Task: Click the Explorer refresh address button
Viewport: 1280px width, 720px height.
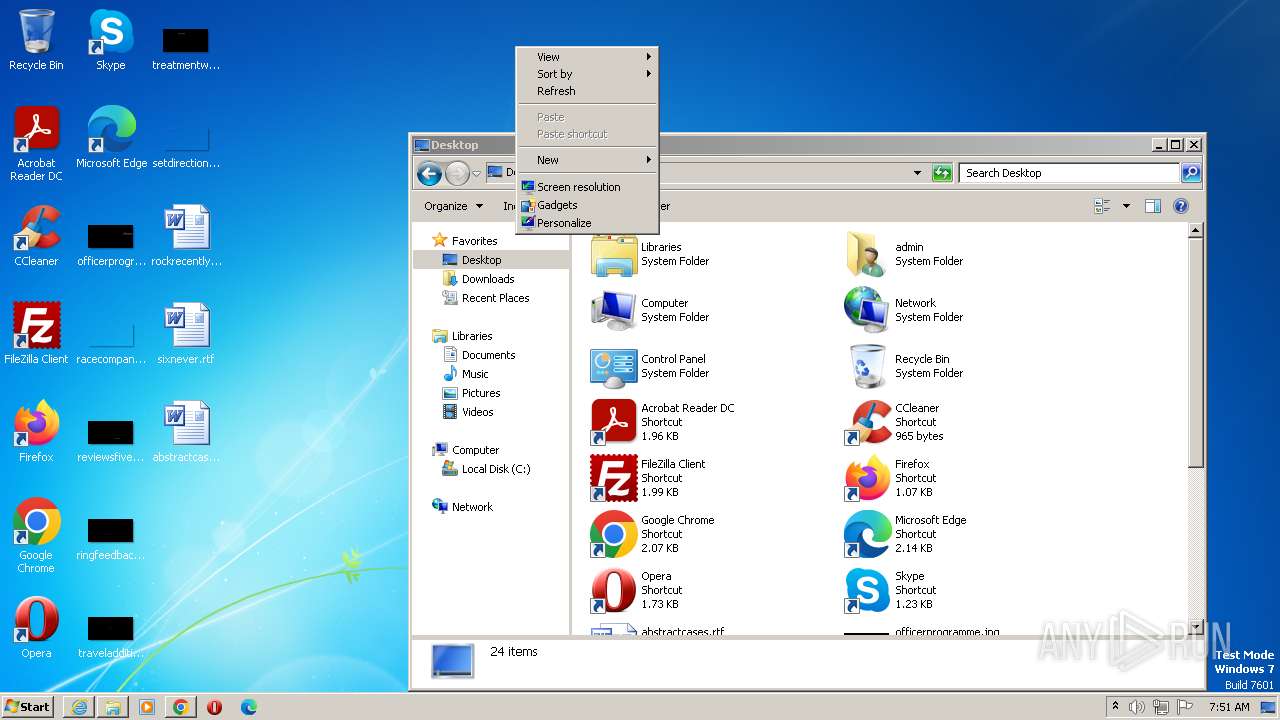Action: [x=942, y=173]
